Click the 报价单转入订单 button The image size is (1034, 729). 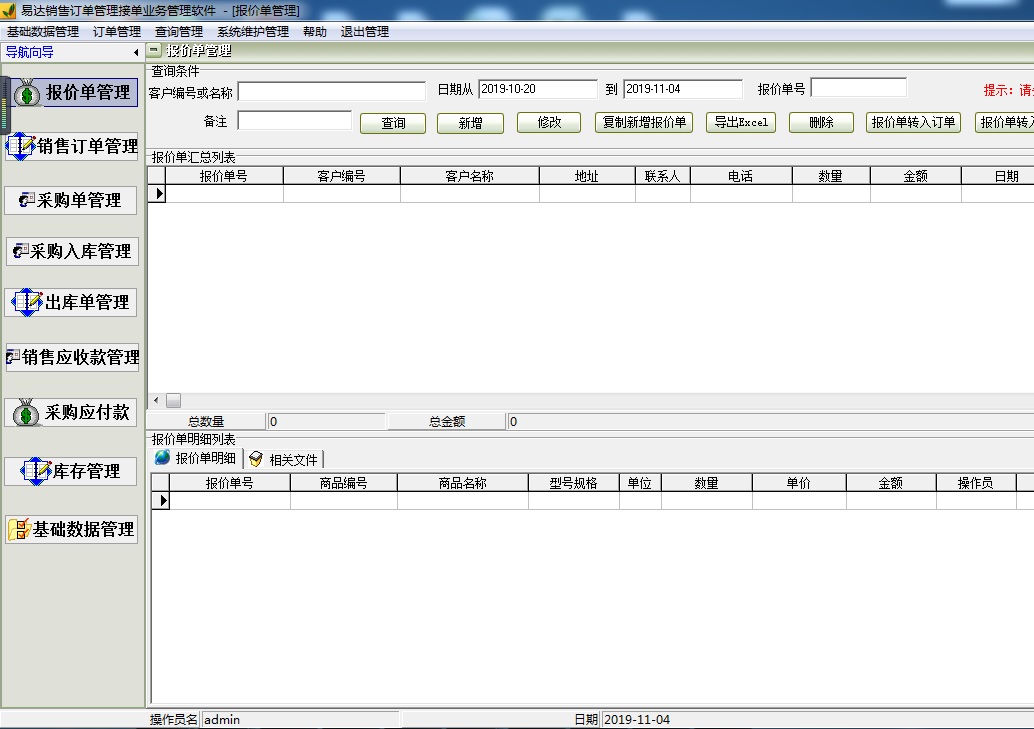[913, 123]
